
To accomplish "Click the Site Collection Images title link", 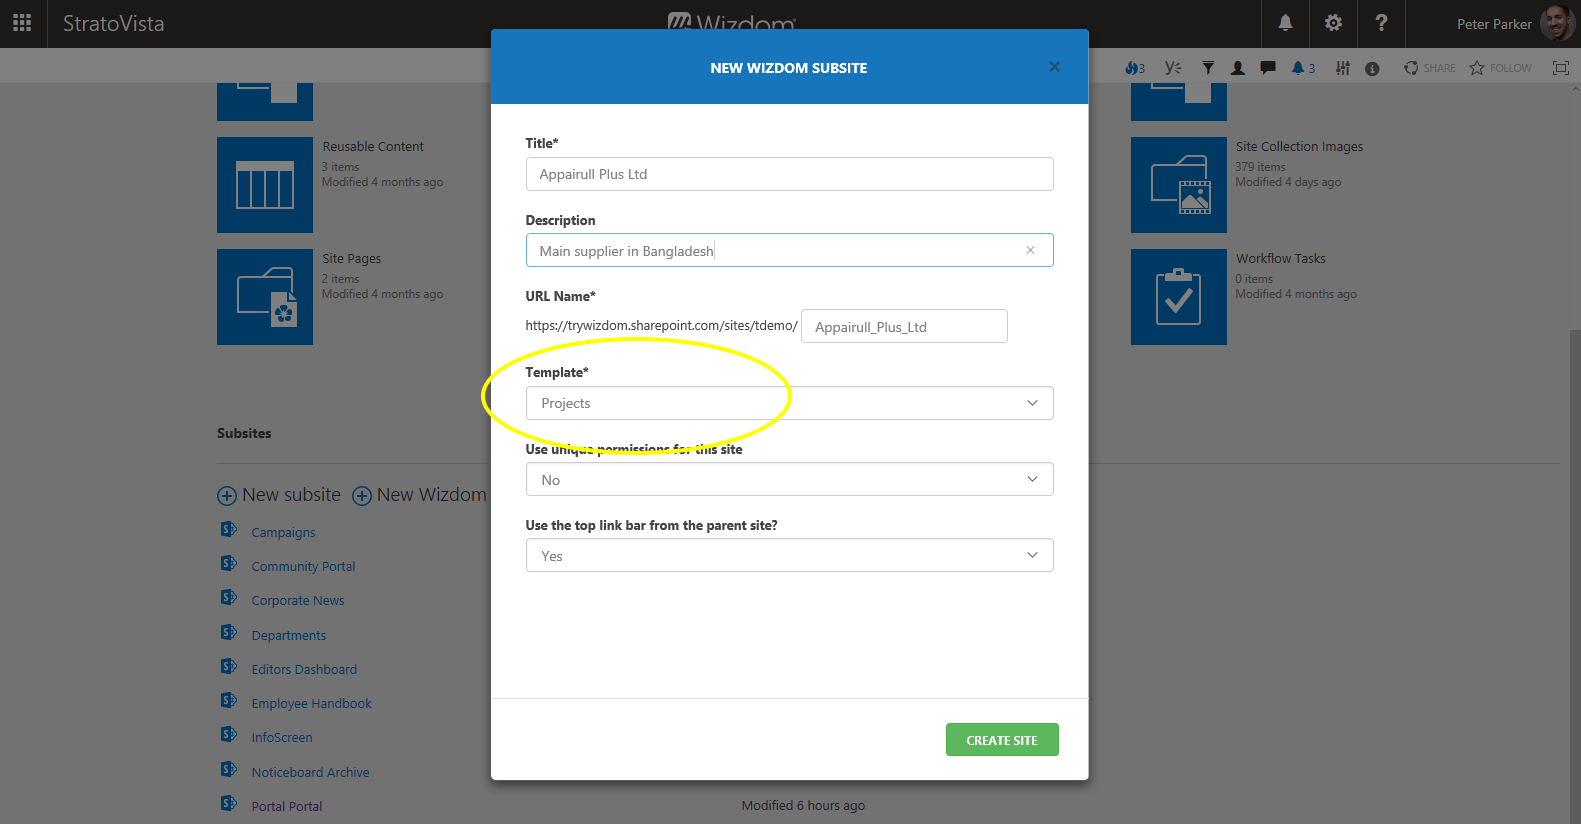I will click(x=1299, y=146).
